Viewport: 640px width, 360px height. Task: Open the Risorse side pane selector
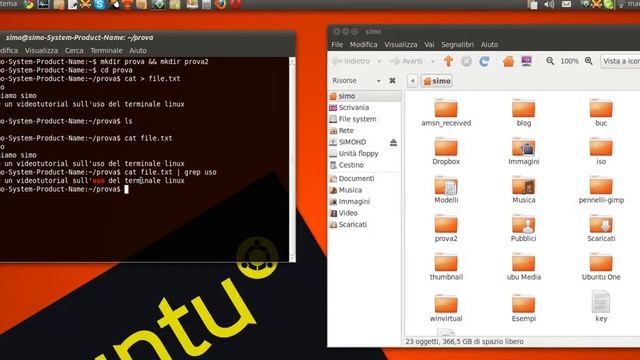click(356, 80)
